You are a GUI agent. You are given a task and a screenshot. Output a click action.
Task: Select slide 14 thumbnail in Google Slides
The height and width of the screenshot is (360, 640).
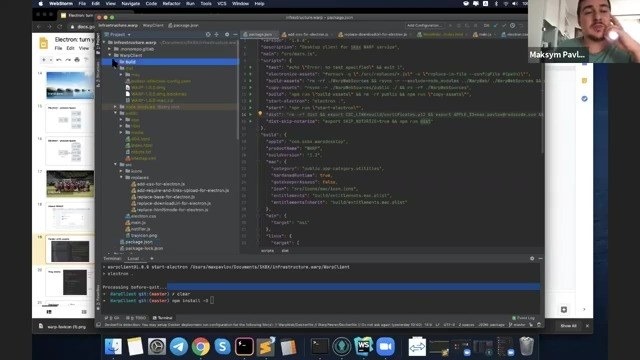click(70, 85)
